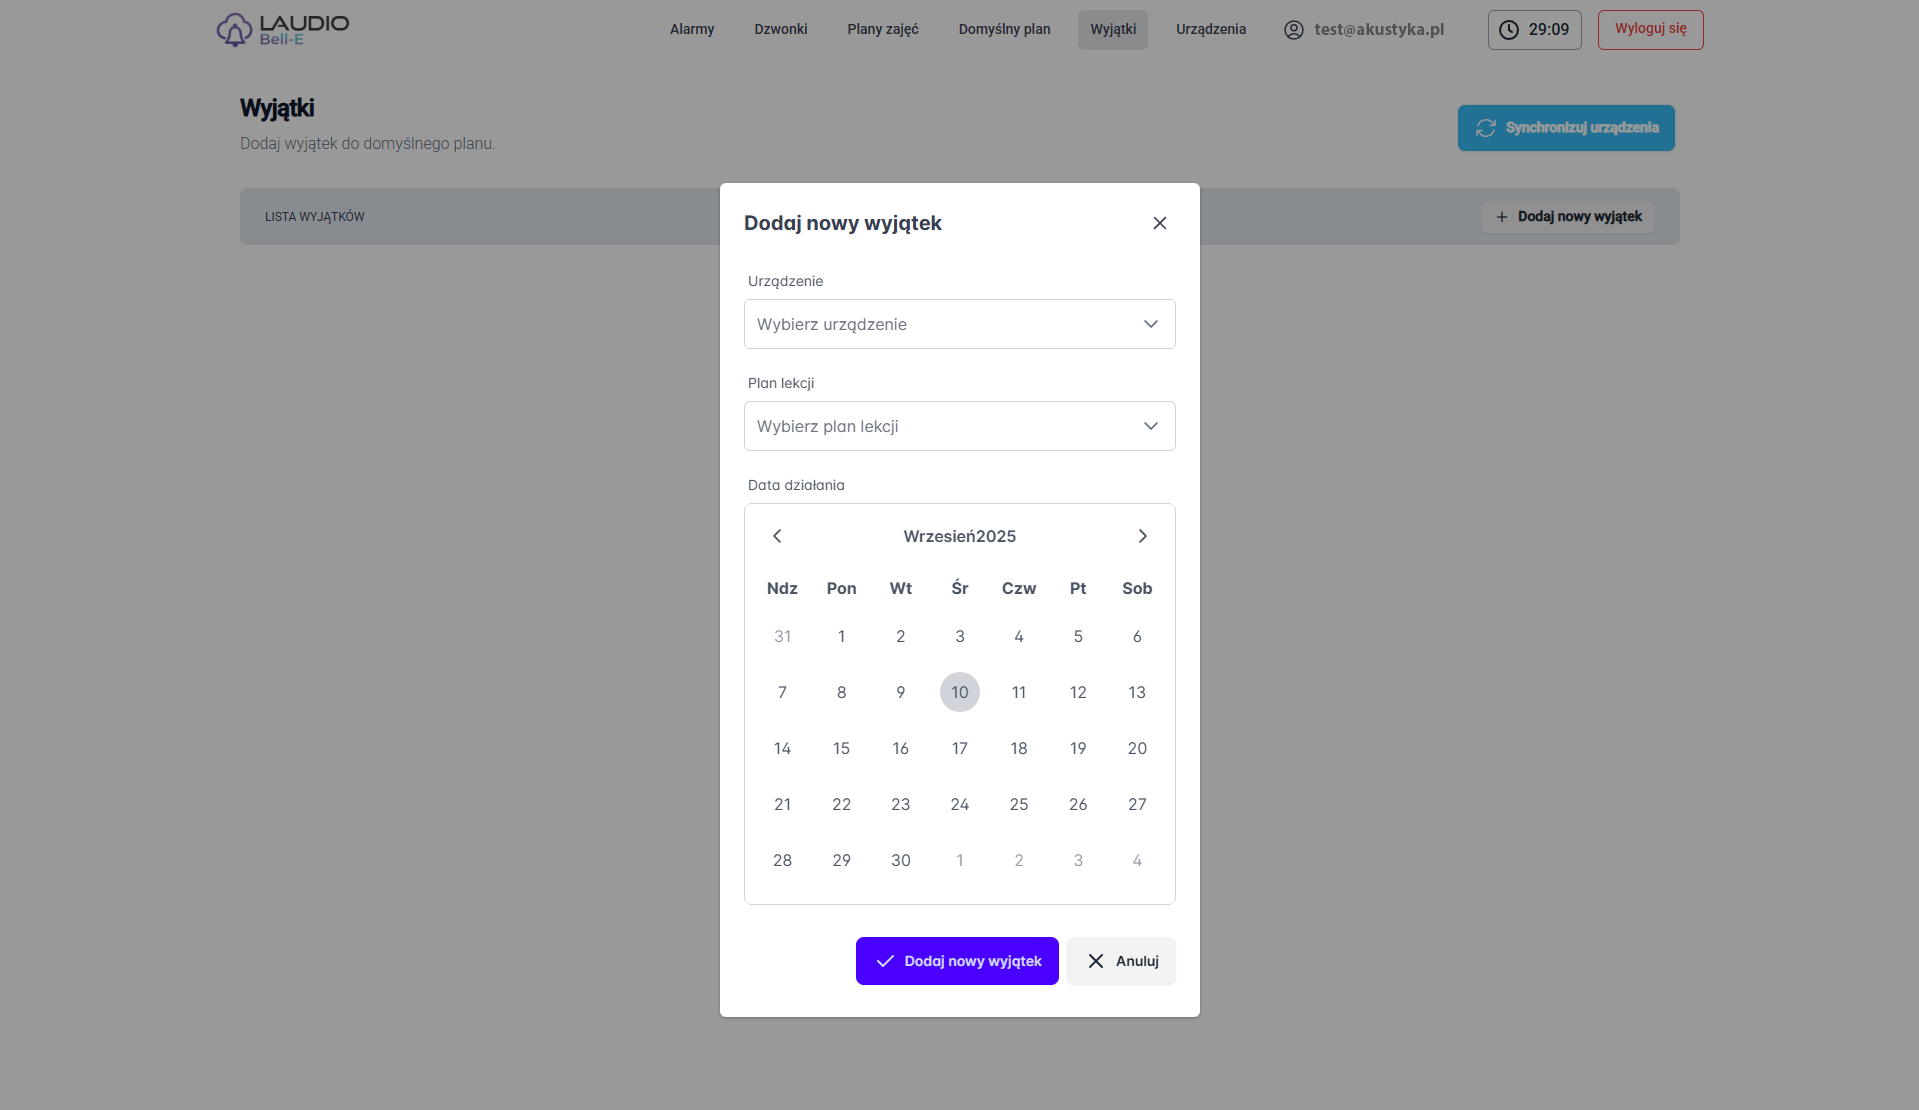The width and height of the screenshot is (1919, 1110).
Task: Click the Laudio Bell-E logo icon
Action: (234, 30)
